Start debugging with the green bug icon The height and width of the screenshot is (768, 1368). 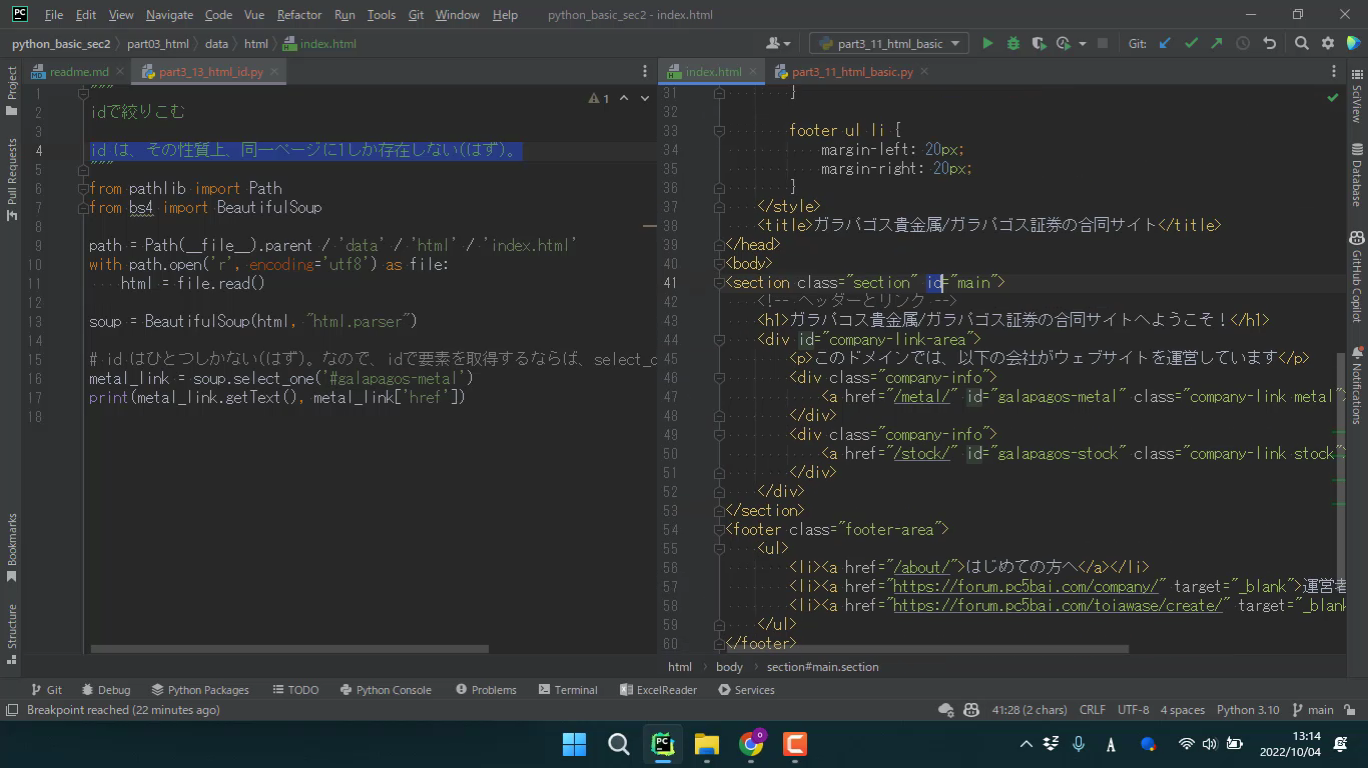click(x=1013, y=43)
